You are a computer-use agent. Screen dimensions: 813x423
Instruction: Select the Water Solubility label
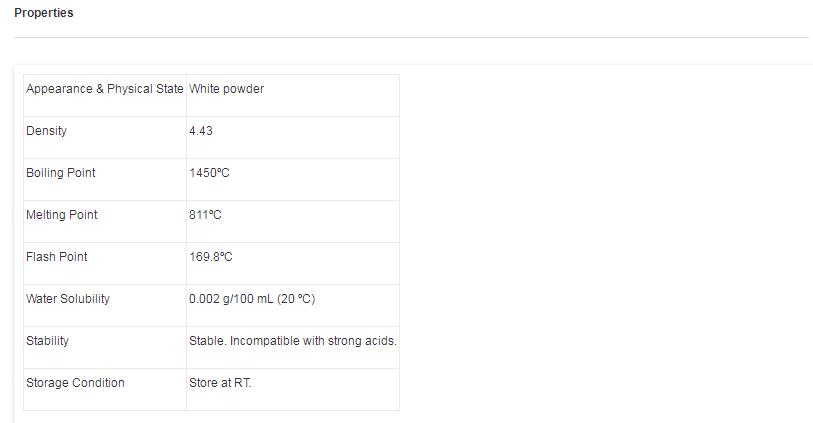(68, 299)
